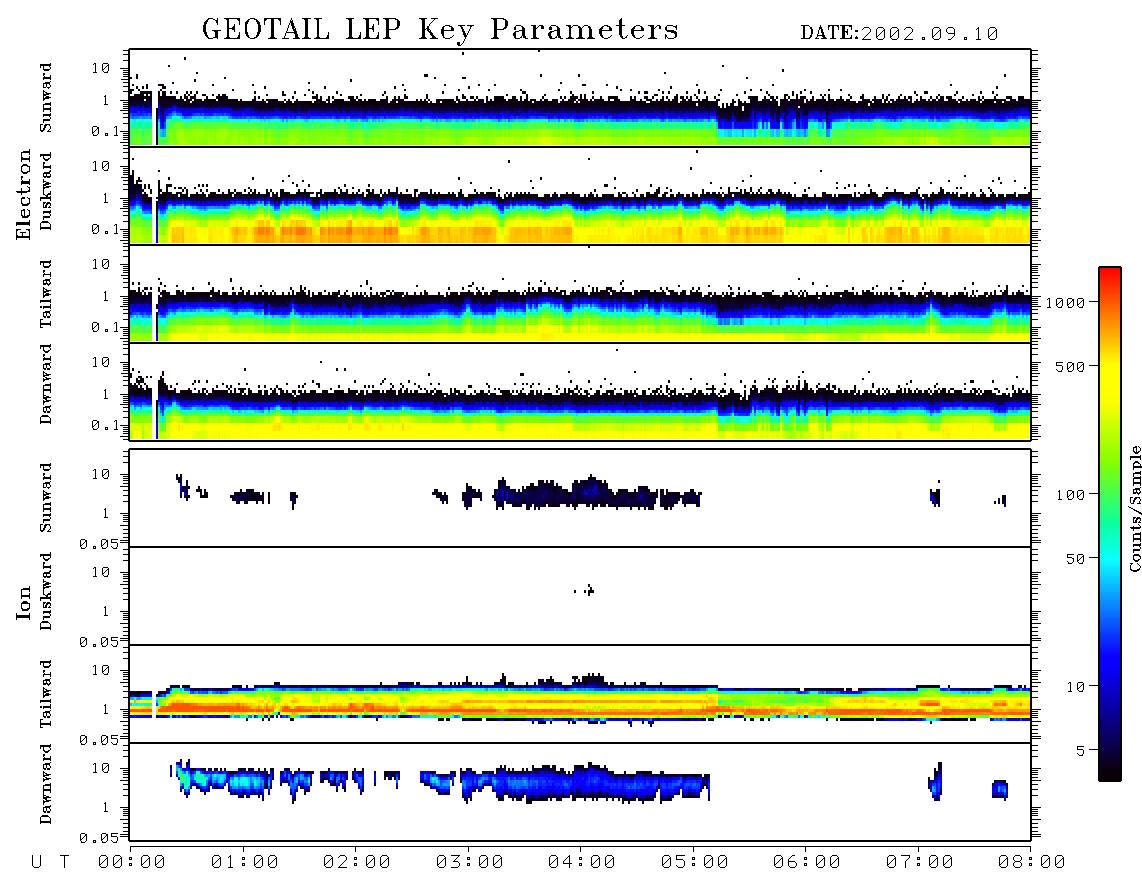Click the U T time axis label
Viewport: 1142px width, 880px height.
tap(50, 862)
